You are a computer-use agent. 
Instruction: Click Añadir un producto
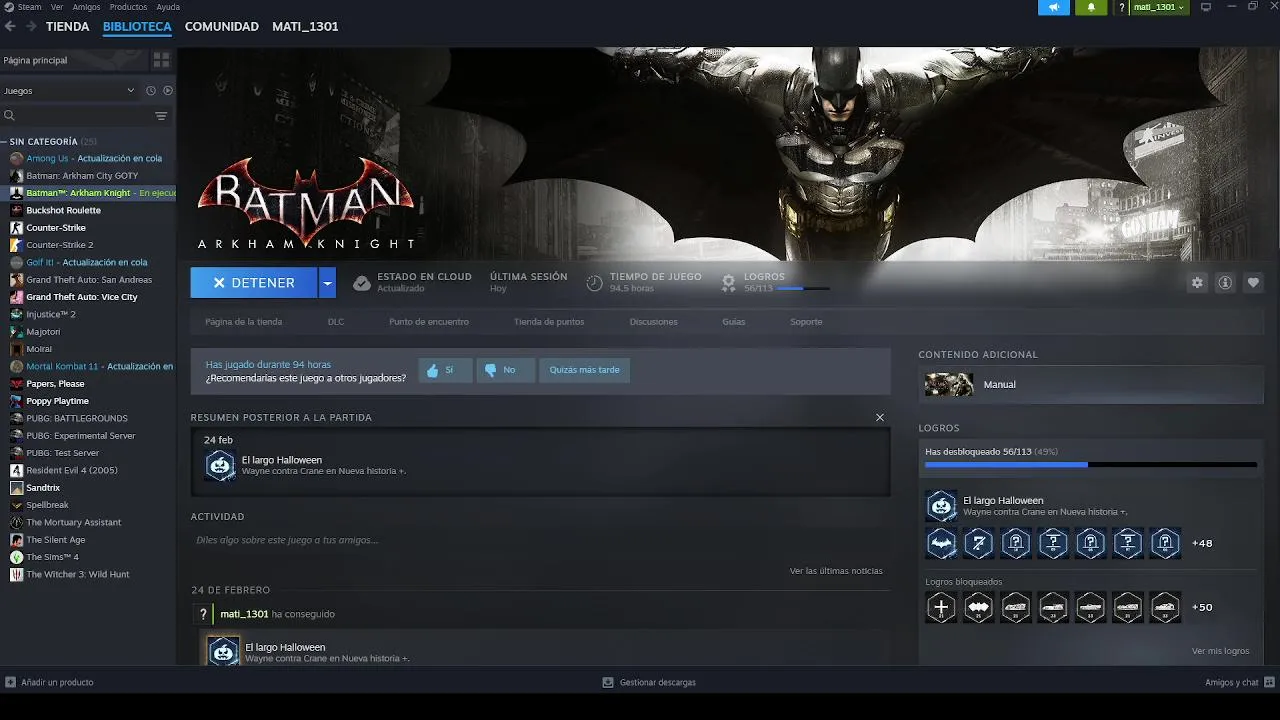[50, 682]
